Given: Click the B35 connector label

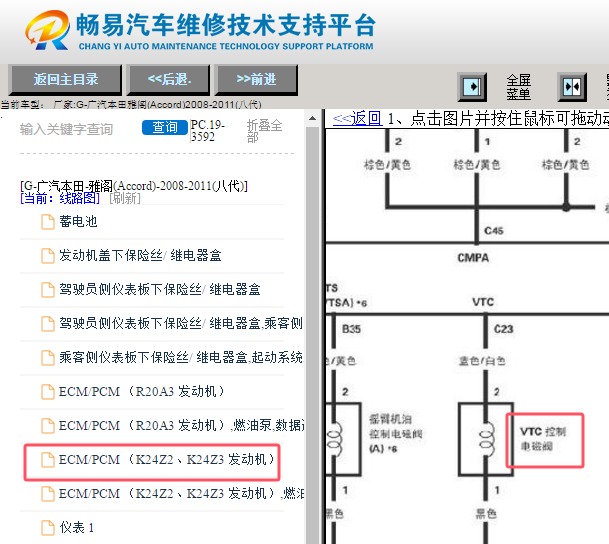Looking at the screenshot, I should (x=351, y=329).
